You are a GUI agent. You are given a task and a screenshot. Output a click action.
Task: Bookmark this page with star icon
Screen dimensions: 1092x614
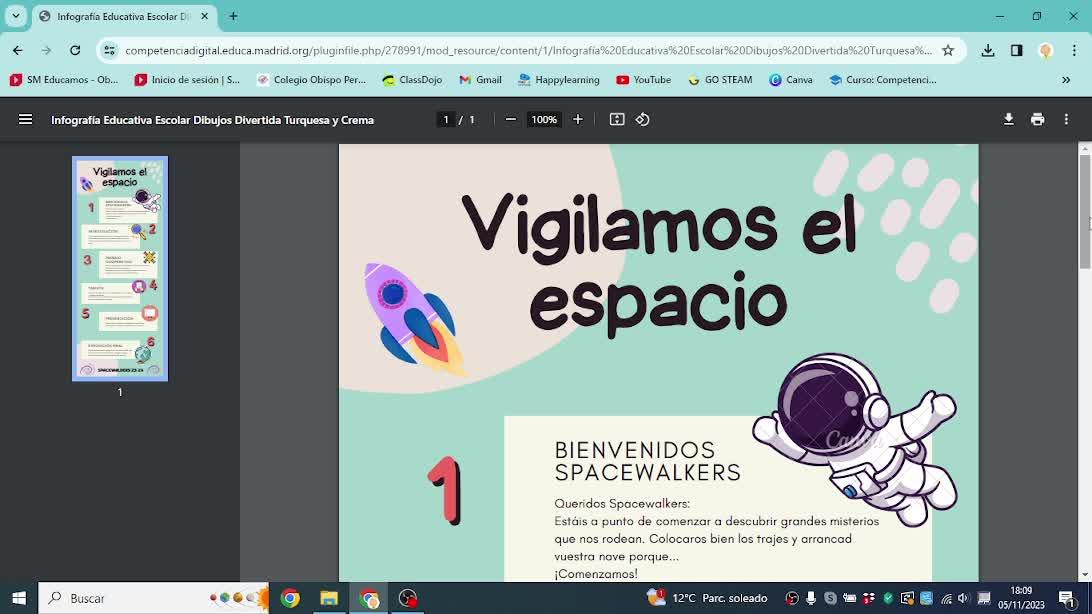[x=948, y=50]
